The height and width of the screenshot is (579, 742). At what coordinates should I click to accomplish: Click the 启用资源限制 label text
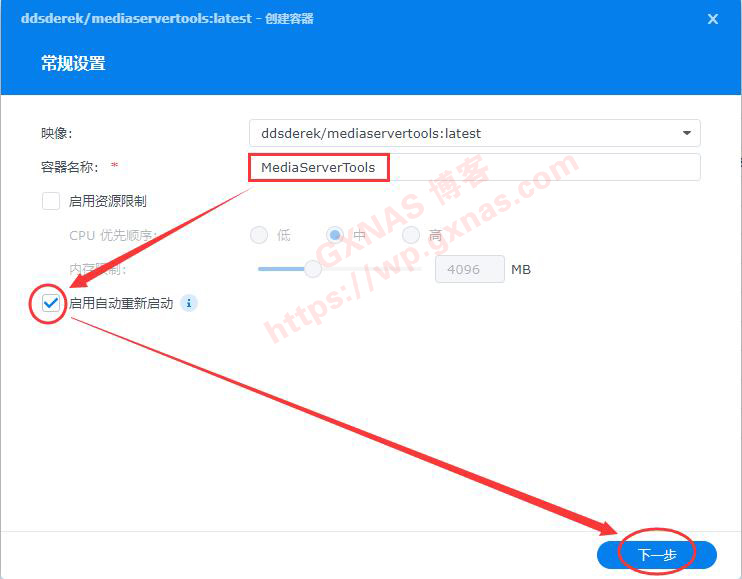coord(108,201)
